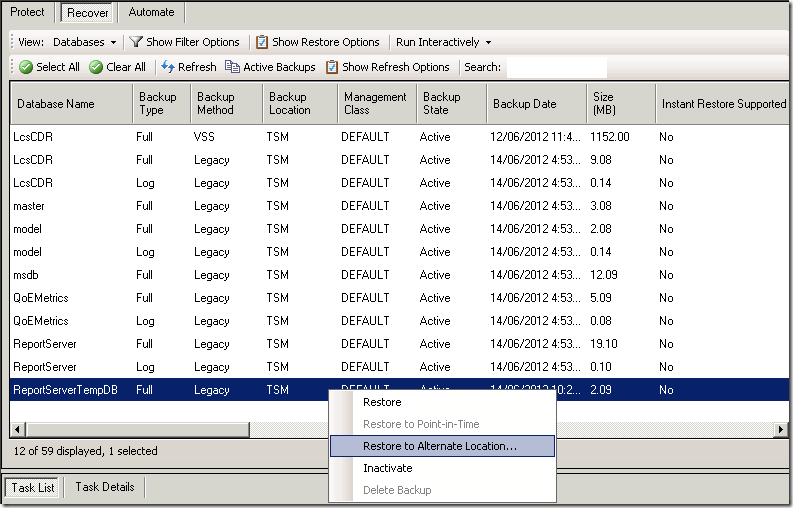Open the View Databases dropdown
793x508 pixels.
click(x=84, y=42)
